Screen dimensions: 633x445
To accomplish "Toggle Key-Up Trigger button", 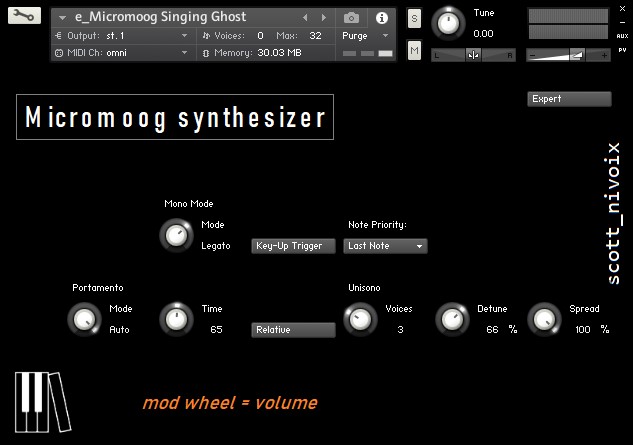I will pos(293,246).
